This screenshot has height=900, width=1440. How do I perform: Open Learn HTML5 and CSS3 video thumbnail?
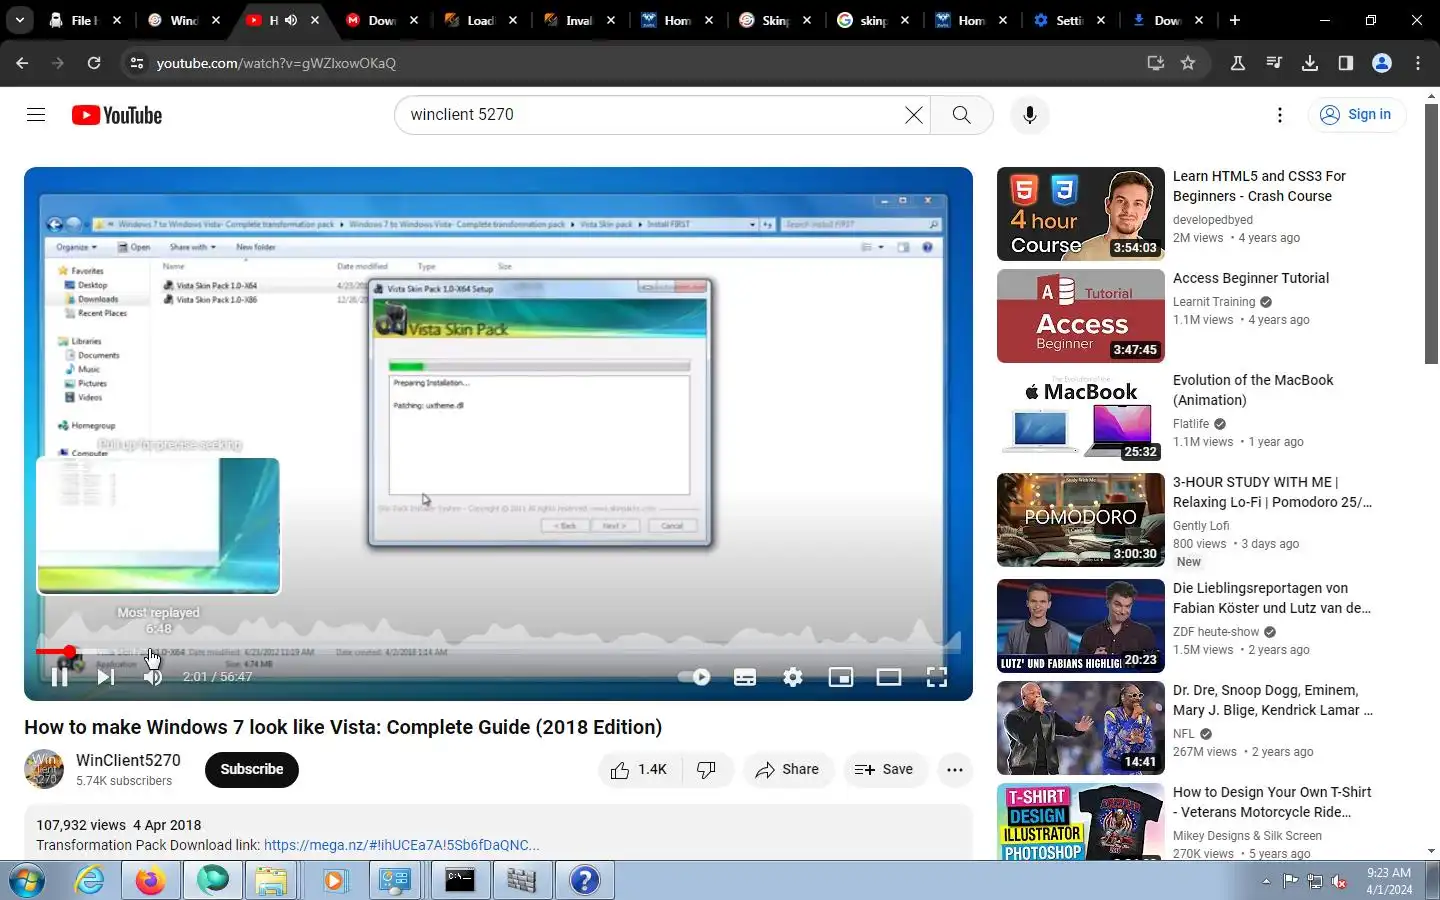[1080, 214]
